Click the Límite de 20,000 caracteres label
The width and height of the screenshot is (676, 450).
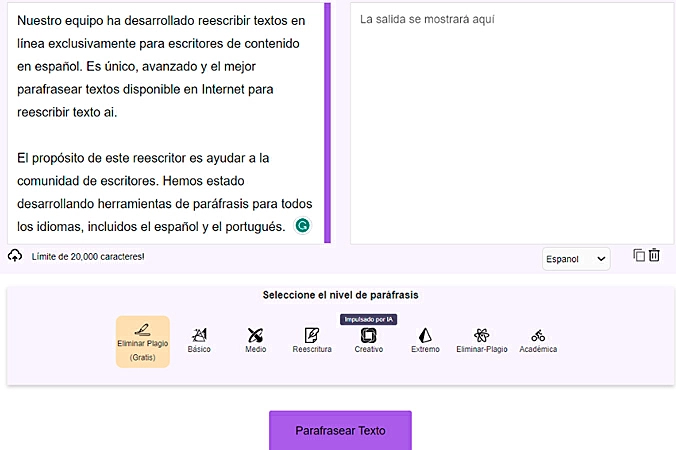tap(88, 257)
